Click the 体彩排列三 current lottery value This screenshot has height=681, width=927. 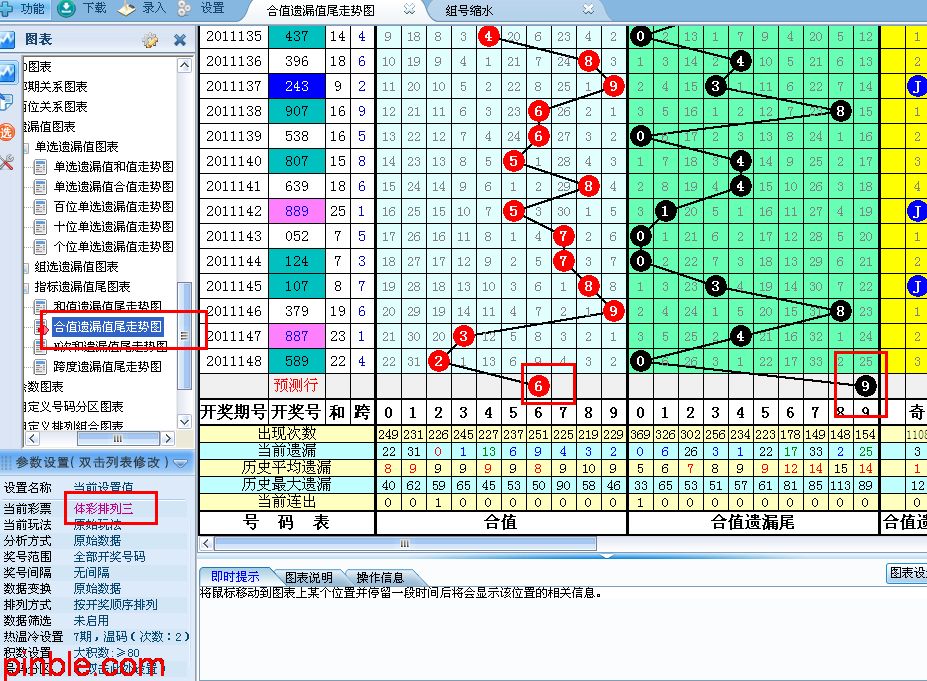tap(104, 508)
